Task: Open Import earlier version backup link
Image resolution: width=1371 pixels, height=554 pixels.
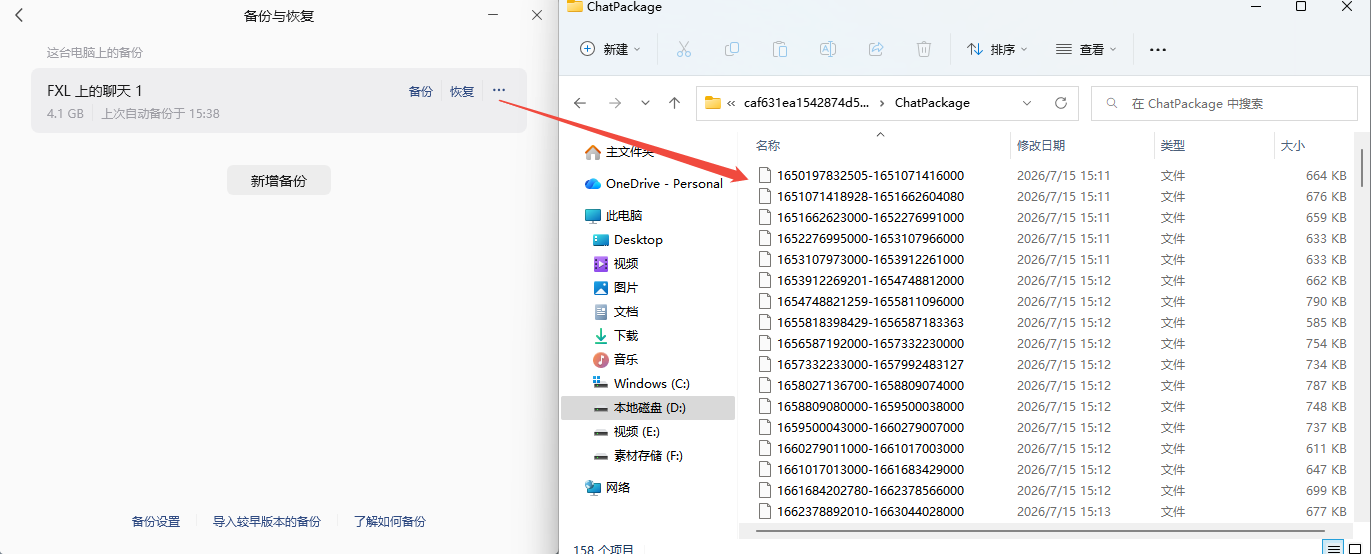Action: [x=267, y=522]
